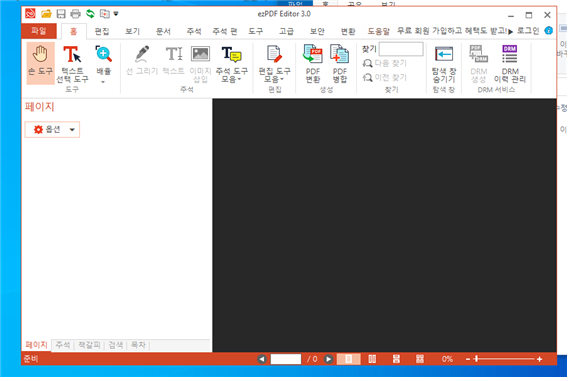Click the DRM 생성 icon
The width and height of the screenshot is (569, 381).
(478, 64)
